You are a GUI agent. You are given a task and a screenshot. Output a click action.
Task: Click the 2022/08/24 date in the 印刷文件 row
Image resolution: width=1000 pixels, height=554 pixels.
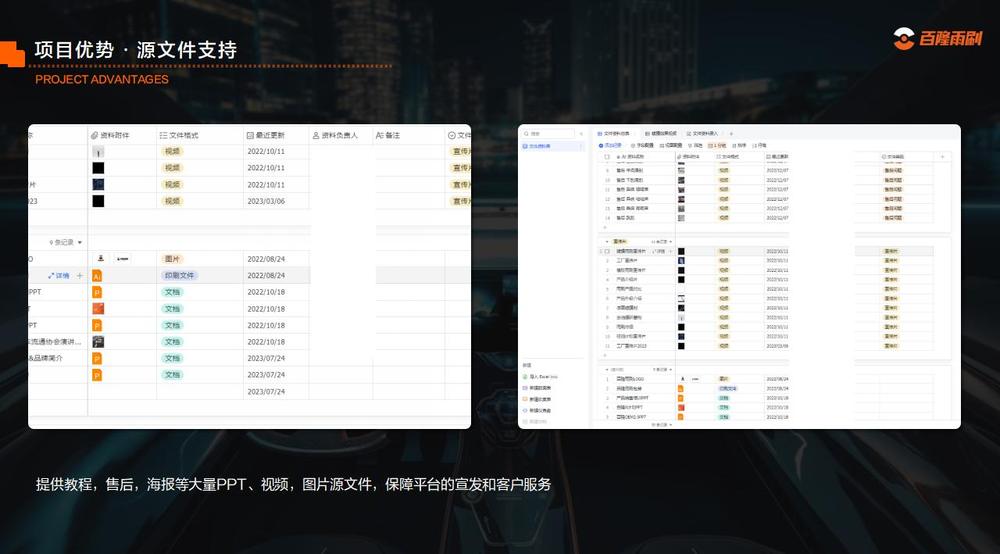pyautogui.click(x=266, y=275)
